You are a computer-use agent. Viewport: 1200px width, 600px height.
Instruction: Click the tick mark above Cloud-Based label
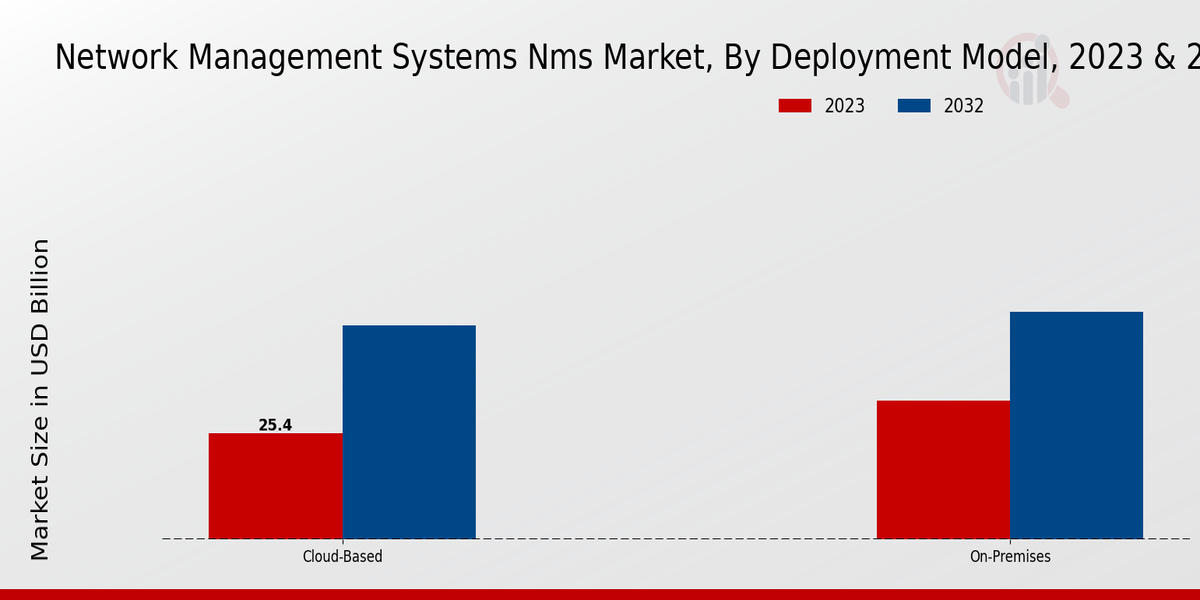[x=342, y=542]
